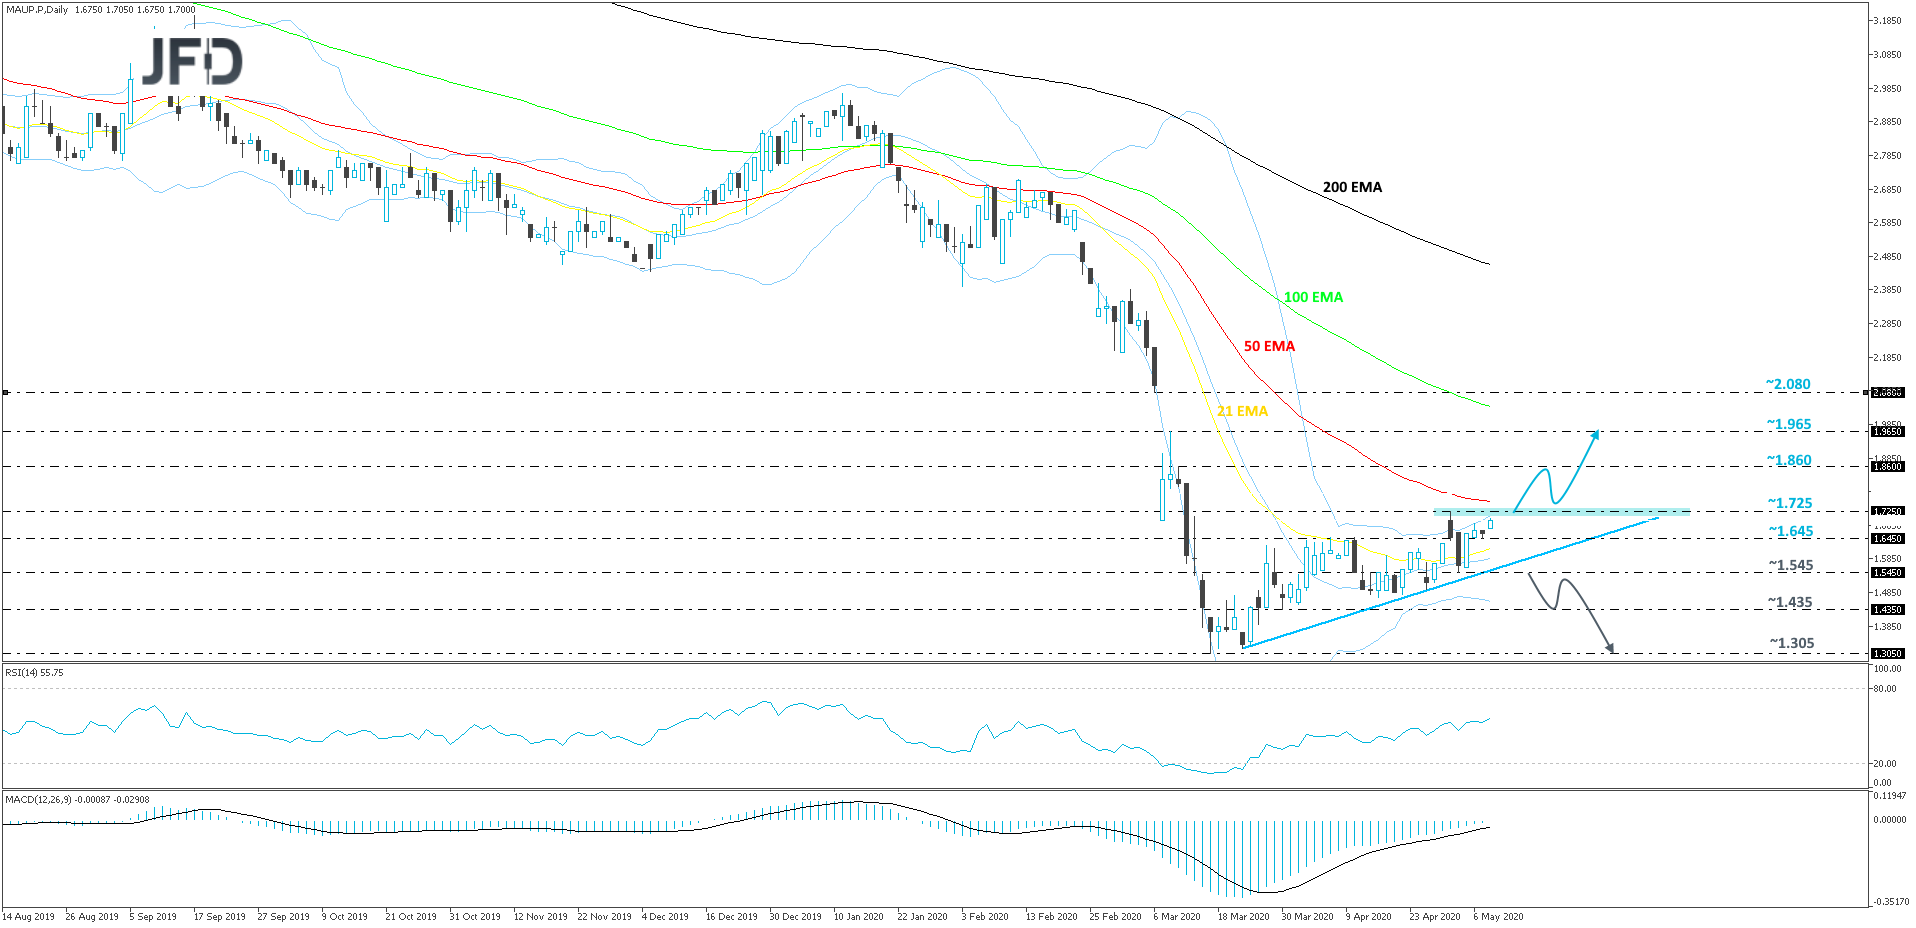Click the red 50 EMA label
The image size is (1916, 928).
[1269, 346]
